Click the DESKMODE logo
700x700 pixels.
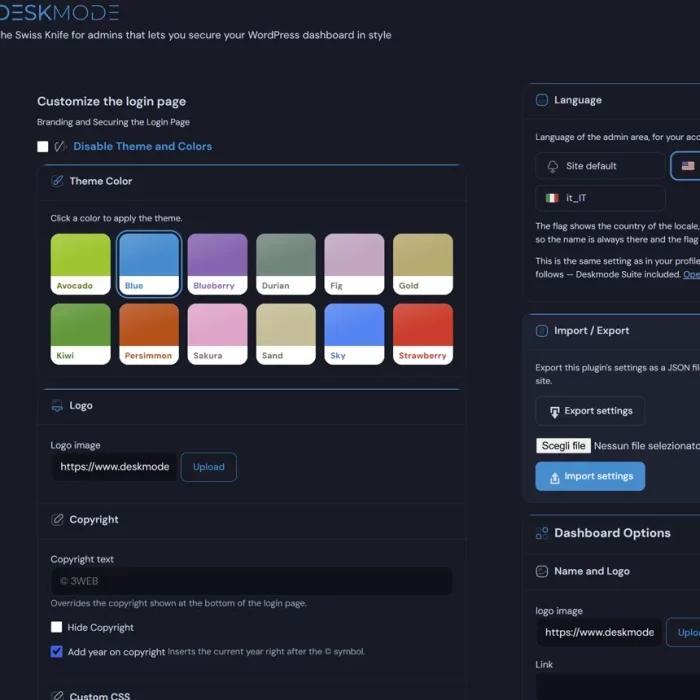coord(59,12)
